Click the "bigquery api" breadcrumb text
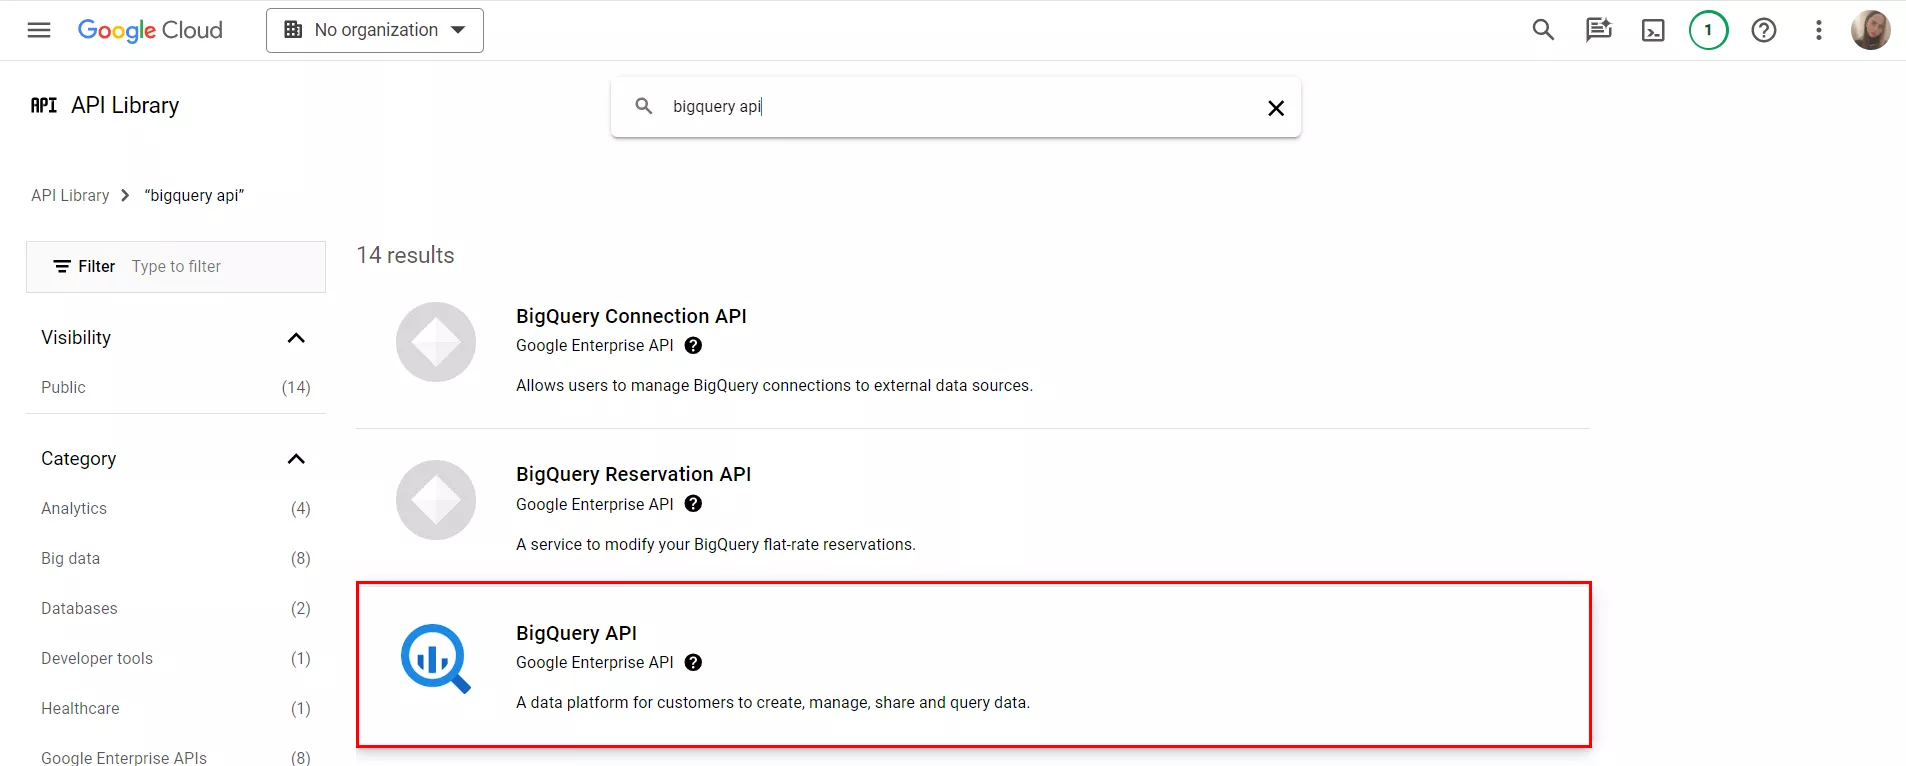This screenshot has height=766, width=1906. coord(194,195)
